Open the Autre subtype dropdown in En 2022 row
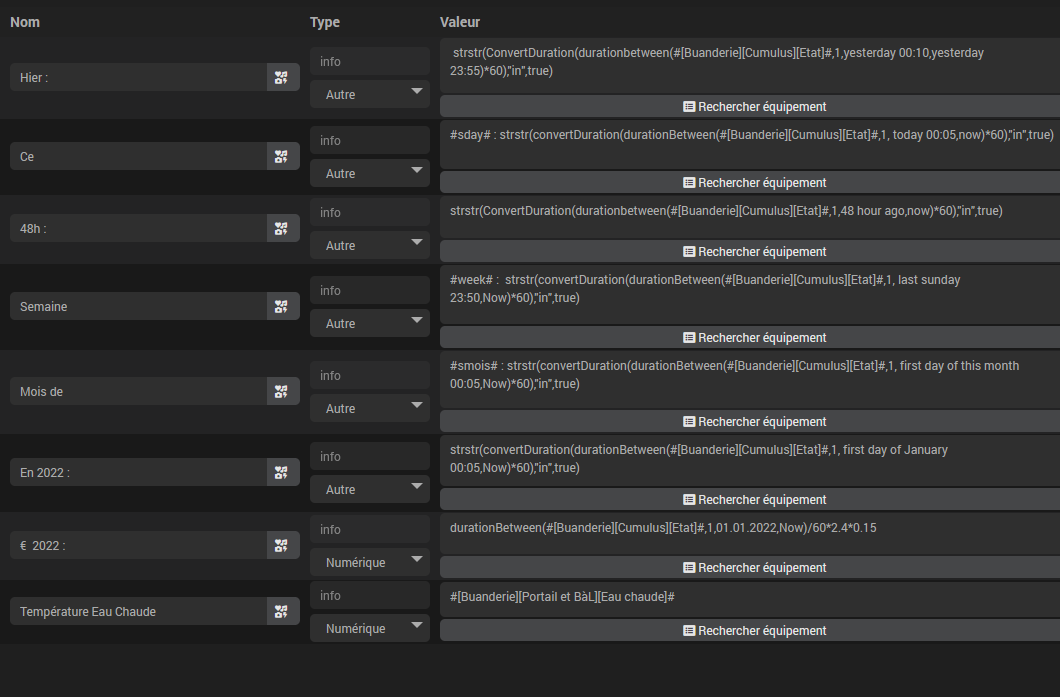 [370, 489]
